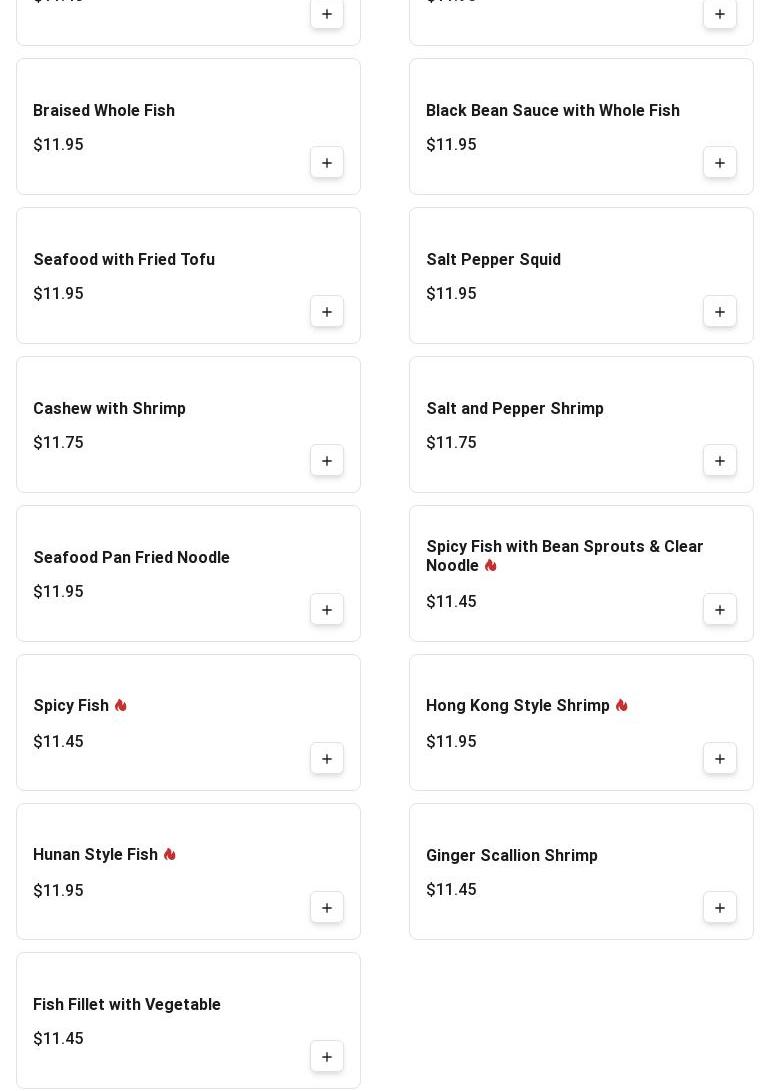Click spicy flame icon next to Hong Kong Style Shrimp

[x=622, y=706]
